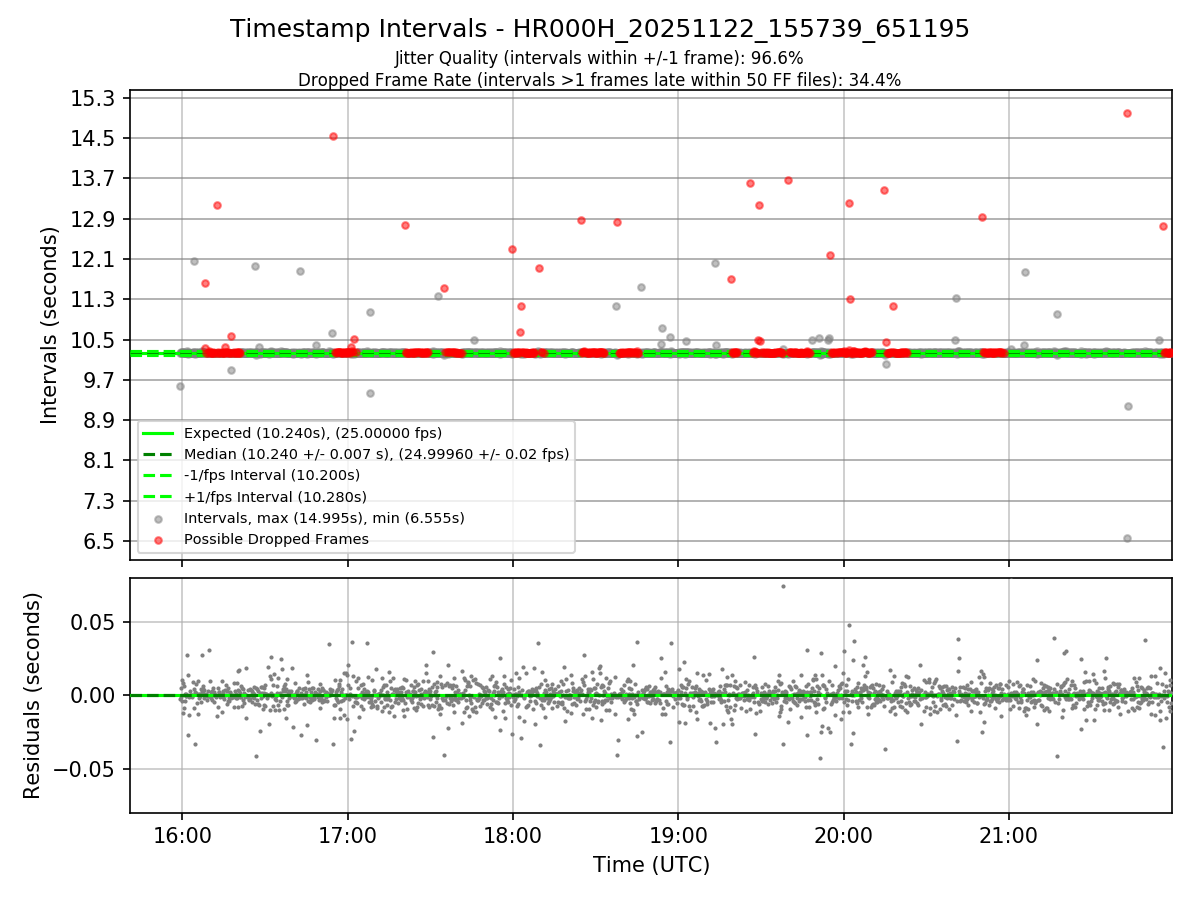
Task: Click the chart title 'Timestamp Intervals - HR000H_20251122_155739_651195'
Action: click(x=600, y=29)
